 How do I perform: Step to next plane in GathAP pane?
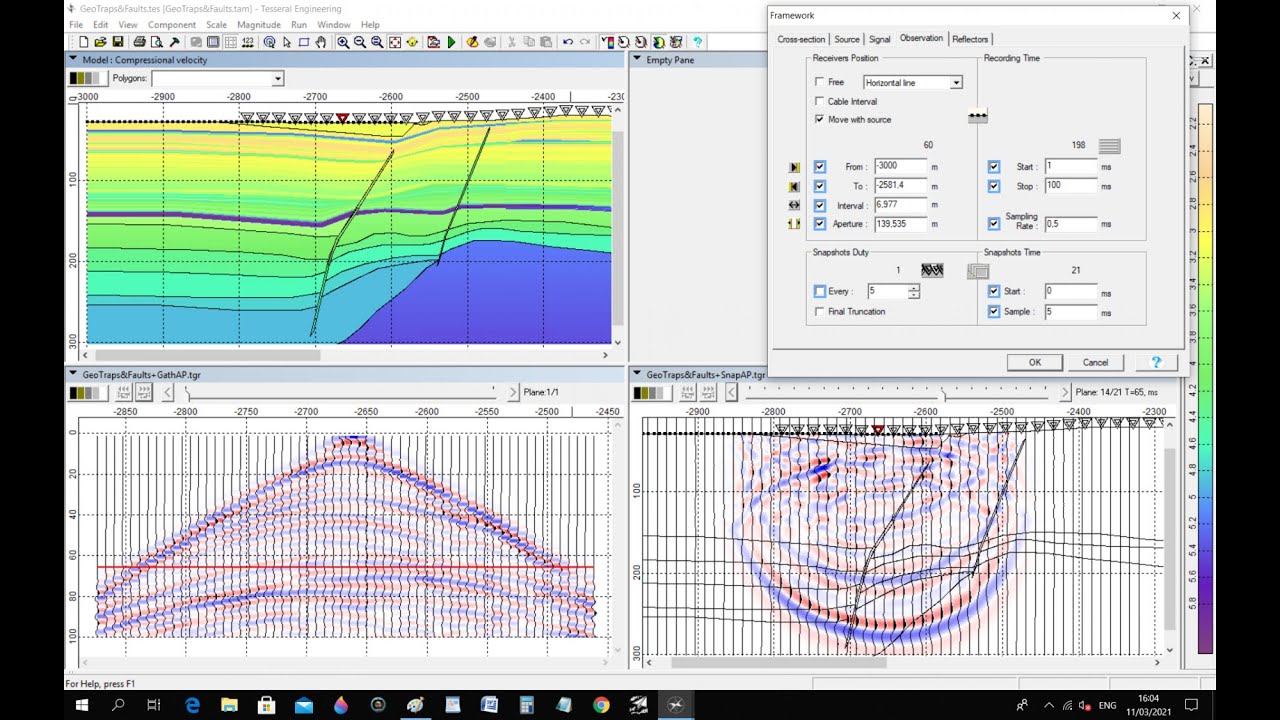513,393
